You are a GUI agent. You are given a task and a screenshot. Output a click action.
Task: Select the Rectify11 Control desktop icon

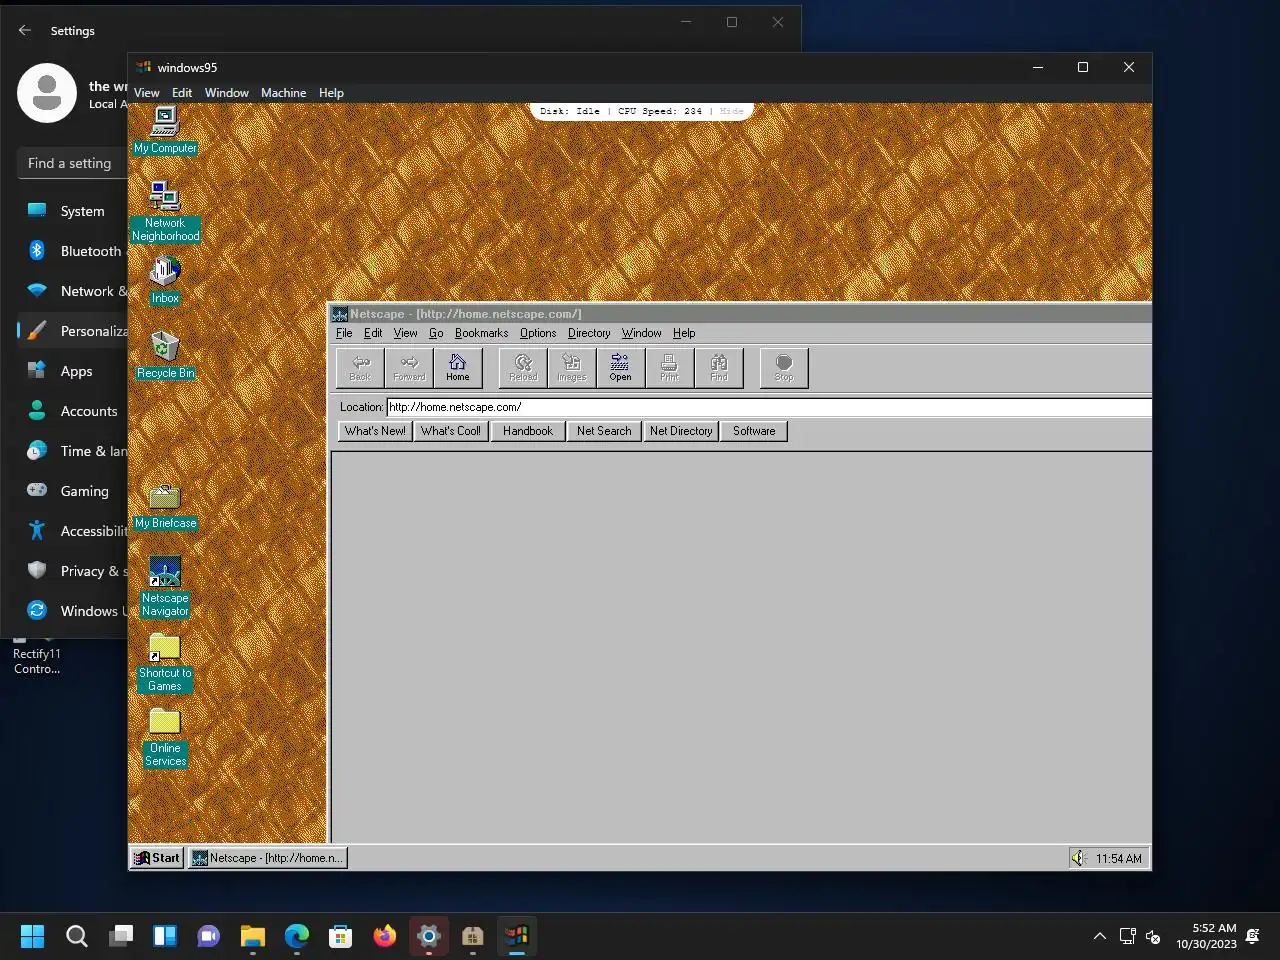coord(37,655)
